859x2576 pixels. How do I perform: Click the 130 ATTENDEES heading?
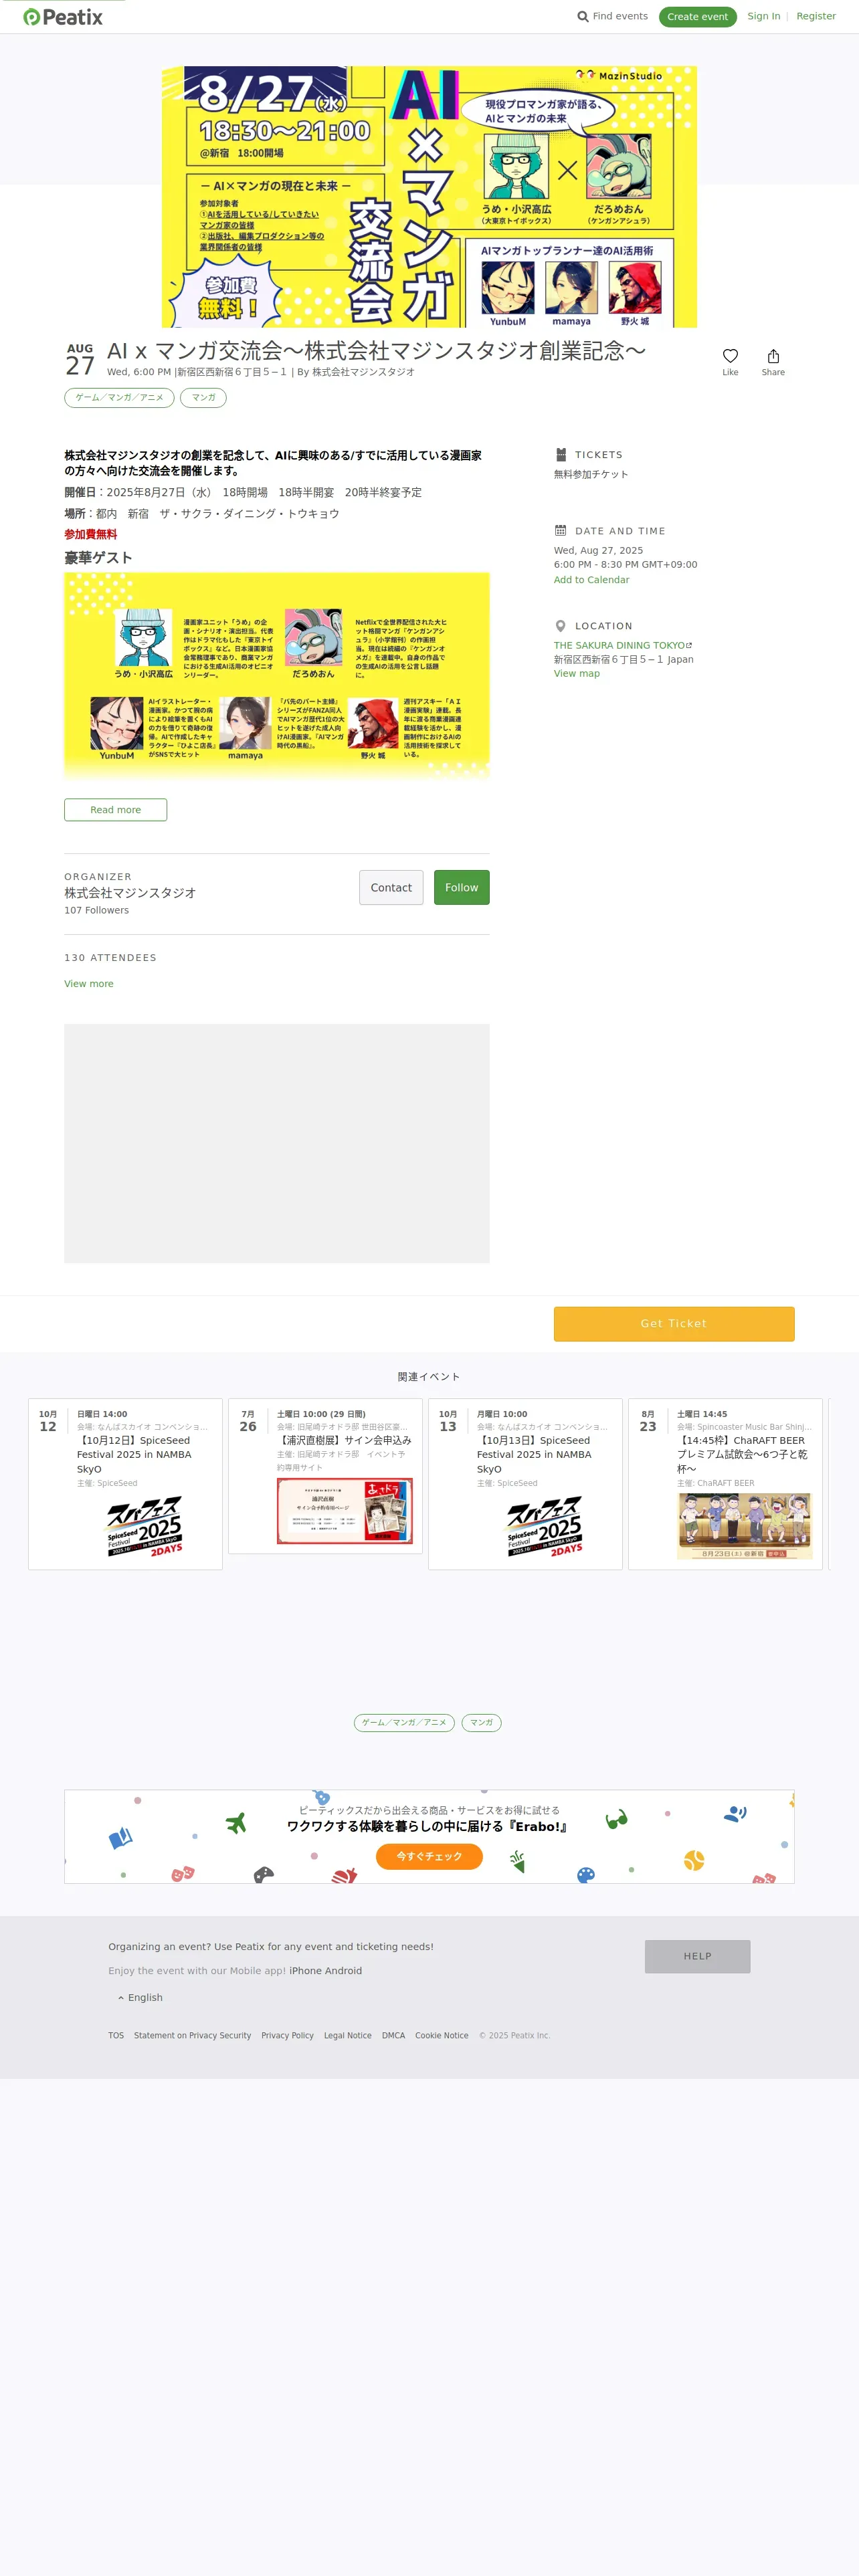110,958
